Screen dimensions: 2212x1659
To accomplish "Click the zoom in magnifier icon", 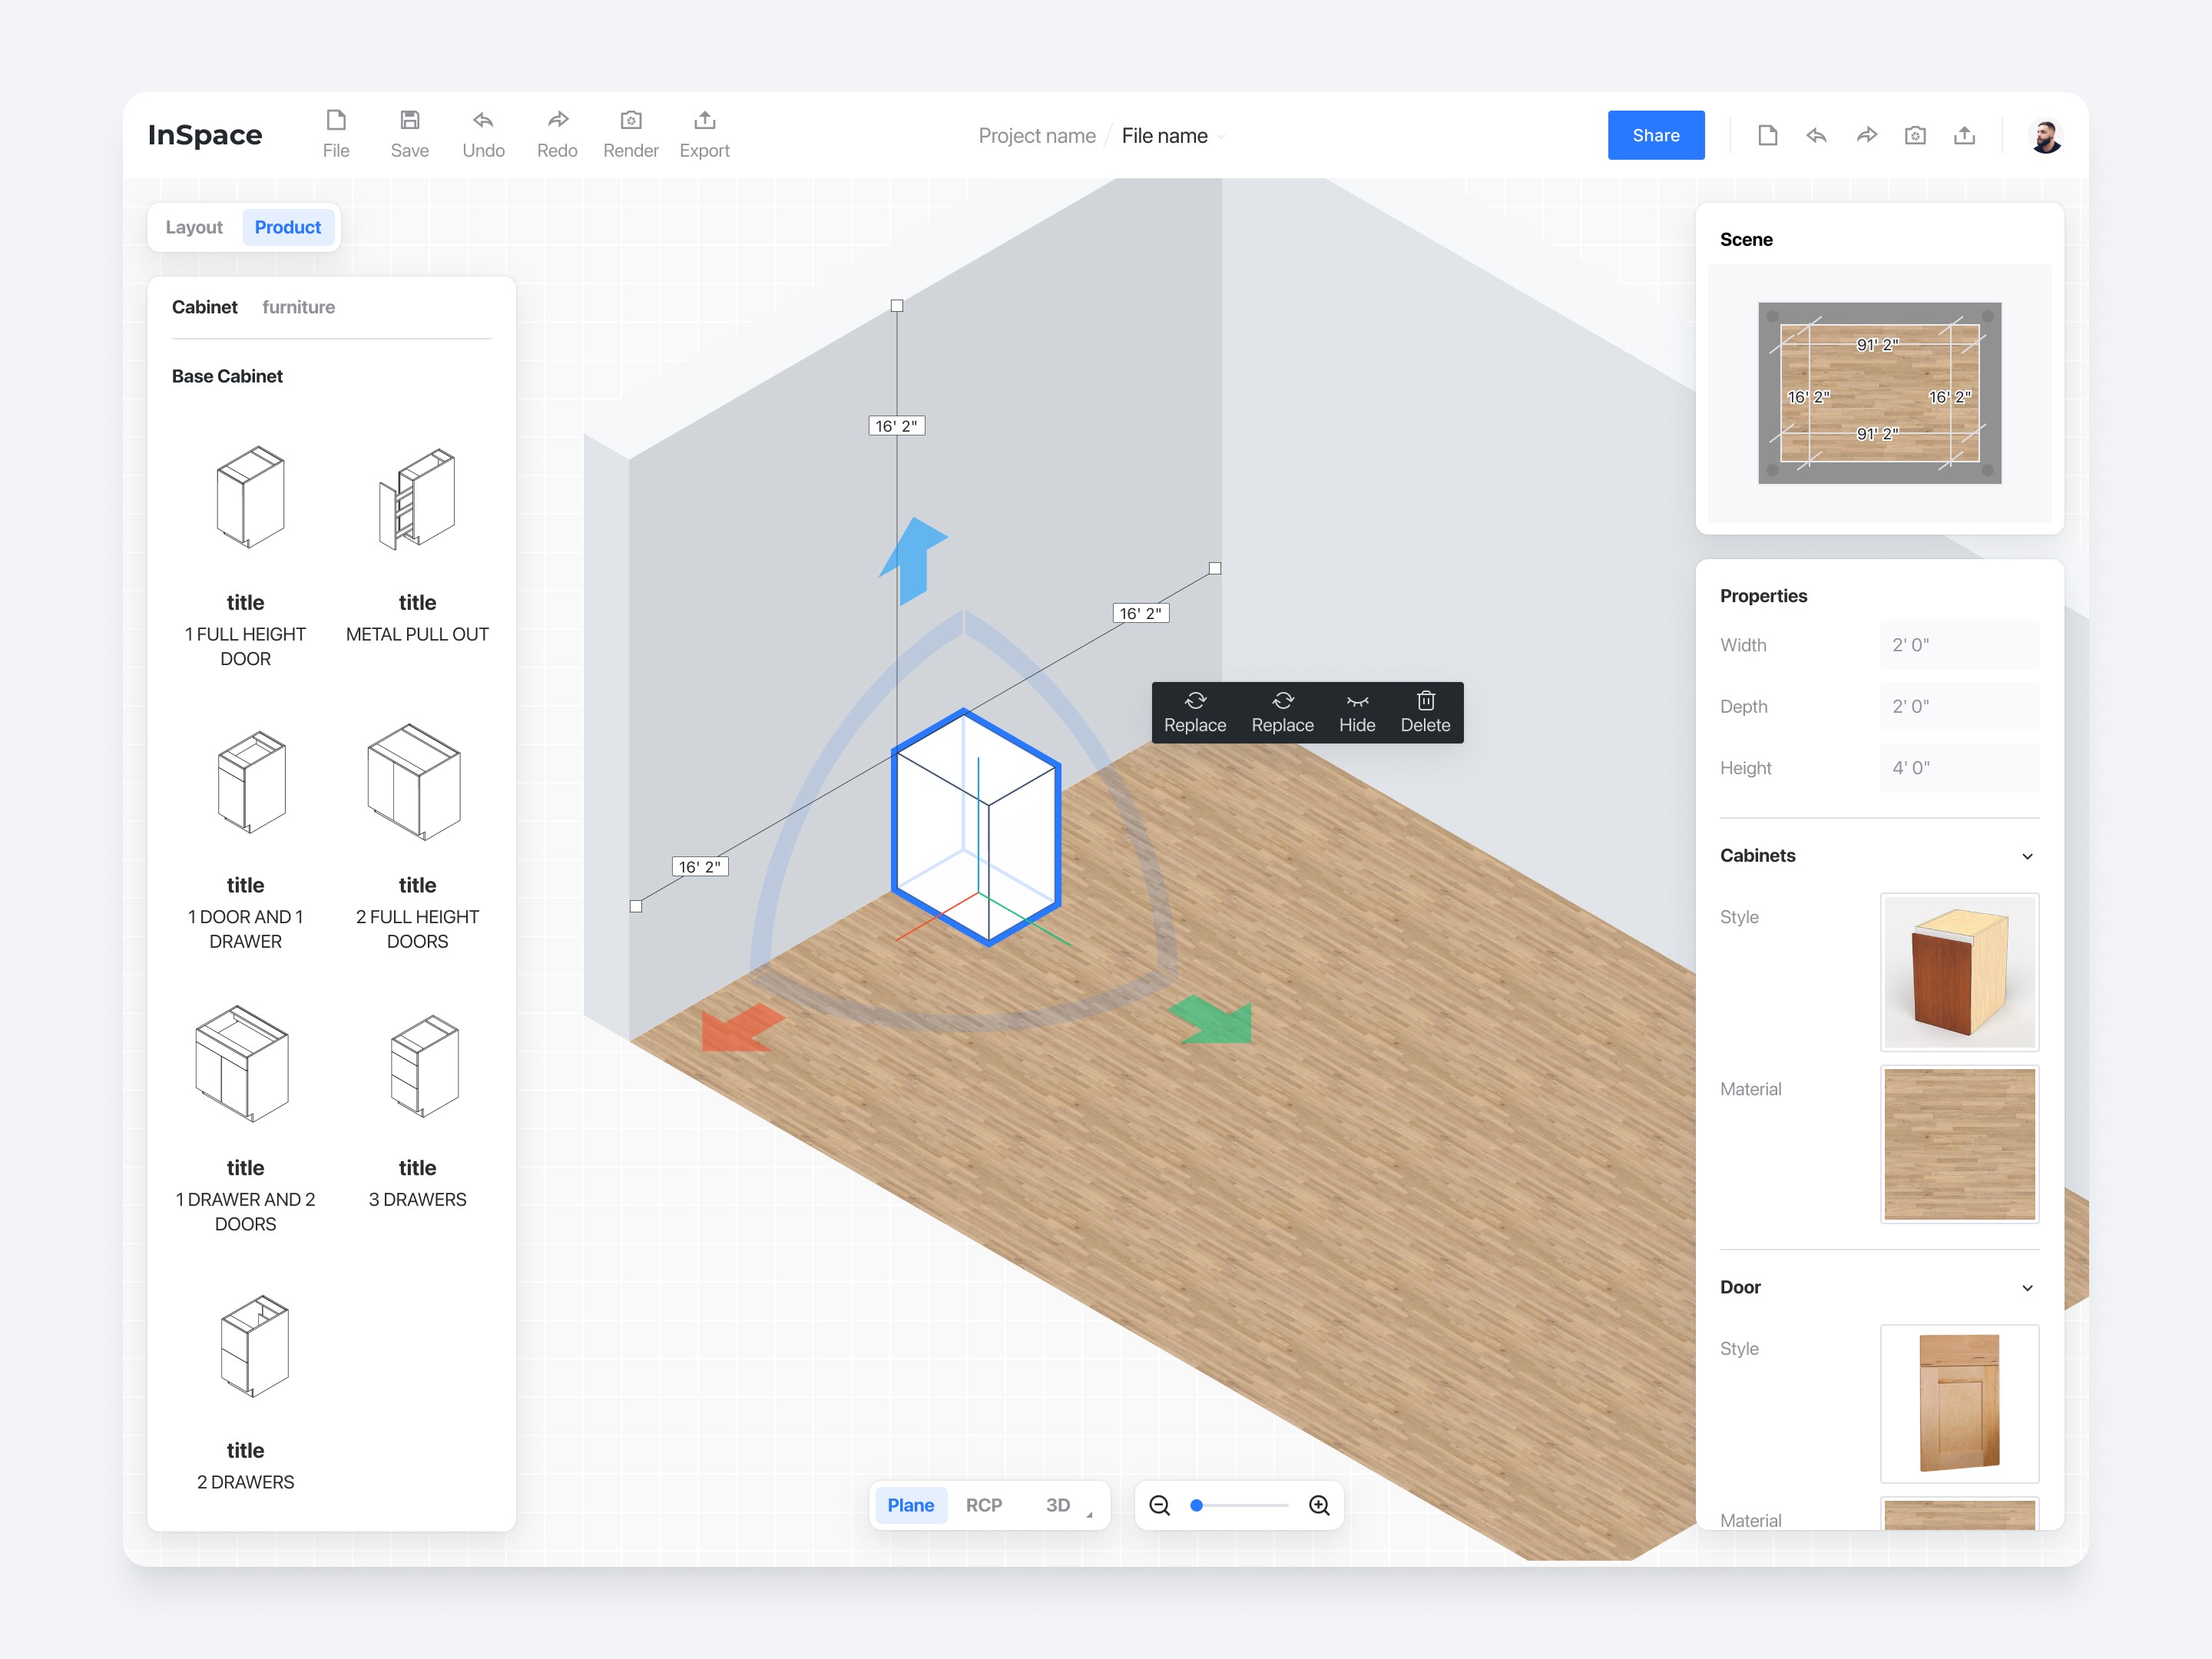I will pos(1319,1505).
